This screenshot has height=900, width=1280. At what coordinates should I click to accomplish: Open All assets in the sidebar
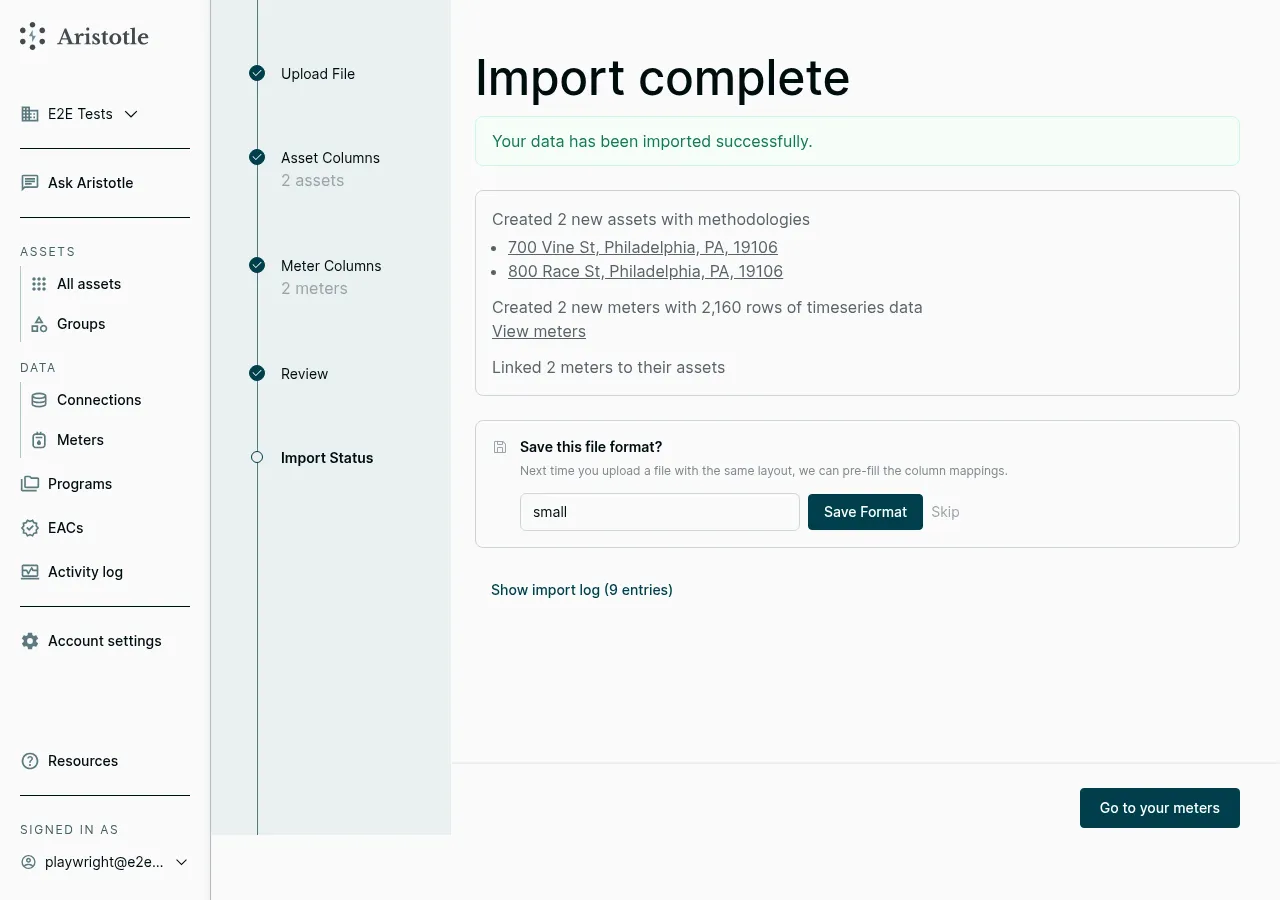click(x=89, y=284)
